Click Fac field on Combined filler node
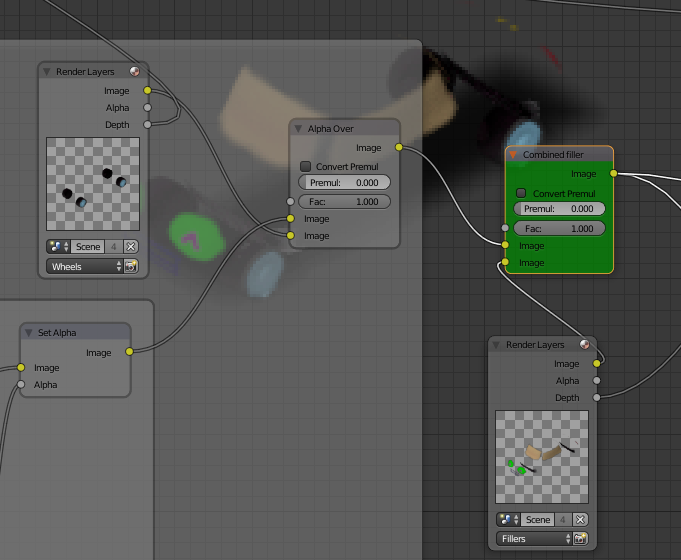This screenshot has height=560, width=681. point(559,229)
